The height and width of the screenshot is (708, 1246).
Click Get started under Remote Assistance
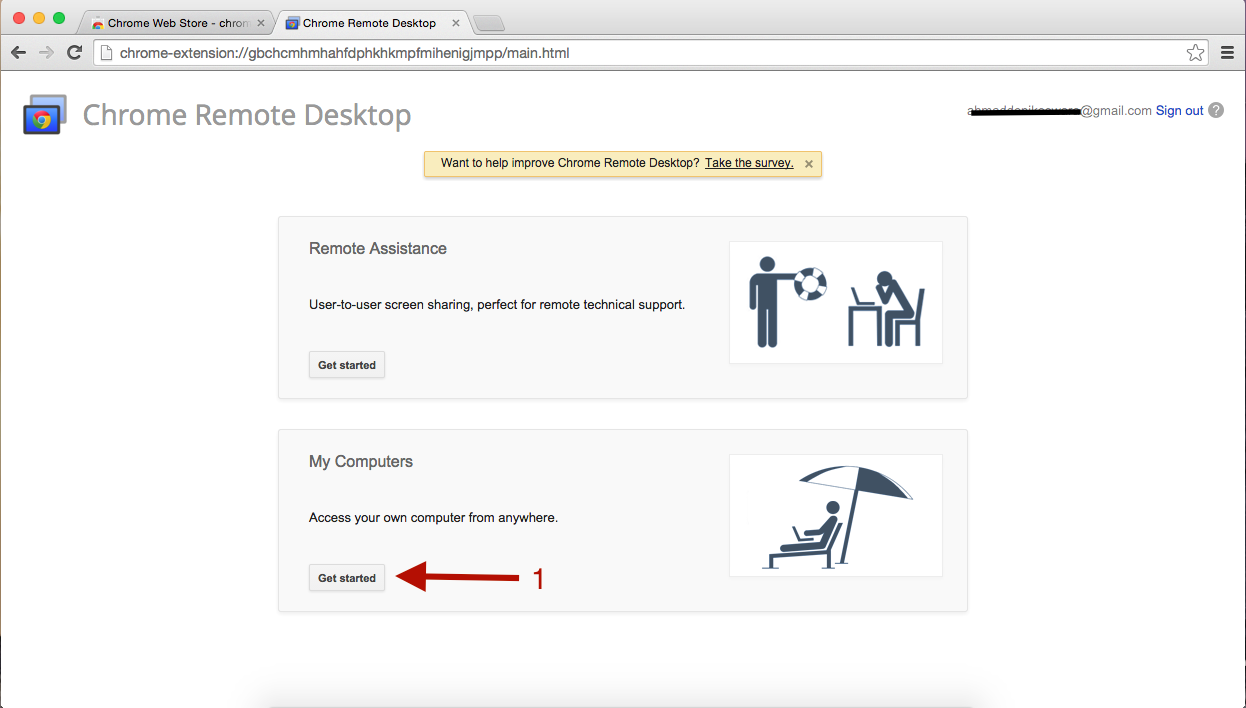347,365
